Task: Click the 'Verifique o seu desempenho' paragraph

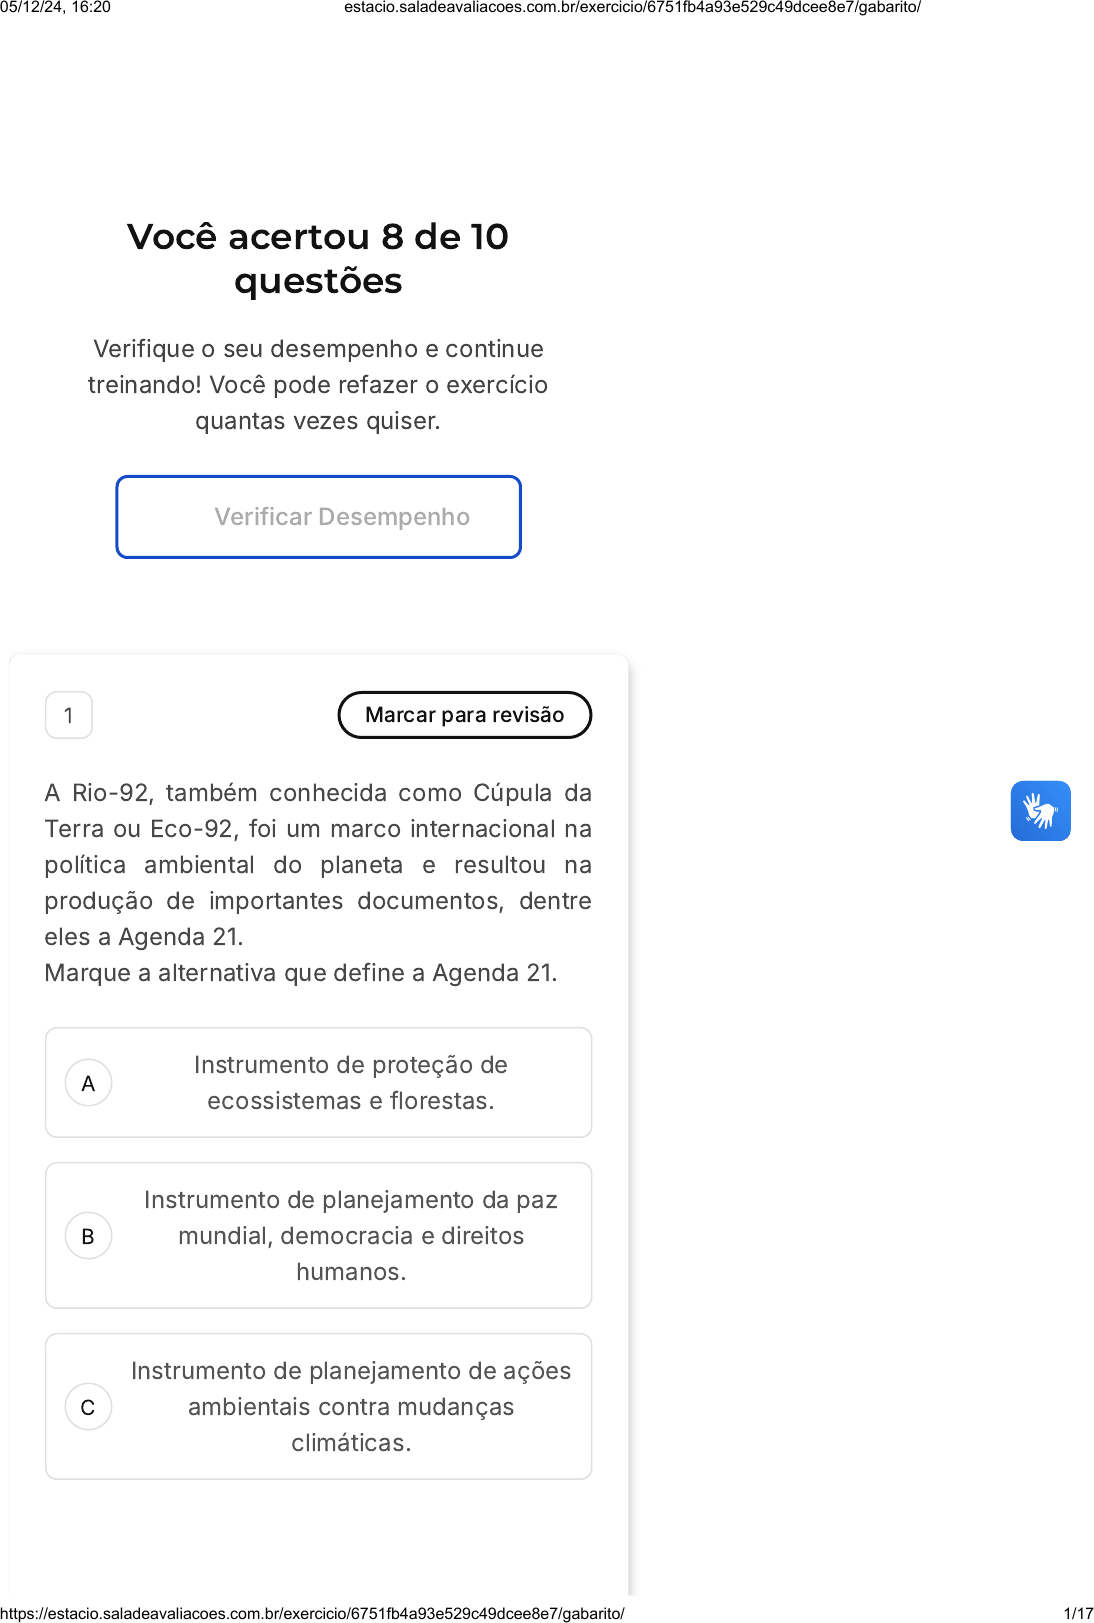Action: (x=318, y=385)
